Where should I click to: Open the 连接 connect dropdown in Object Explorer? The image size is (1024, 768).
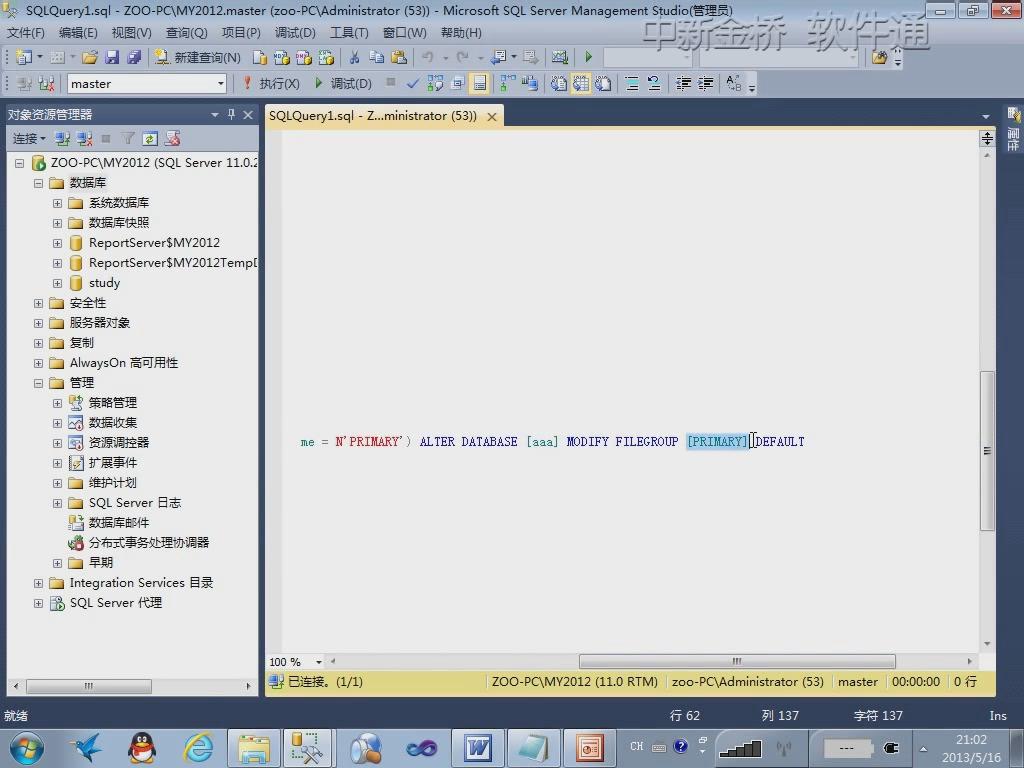pos(29,138)
